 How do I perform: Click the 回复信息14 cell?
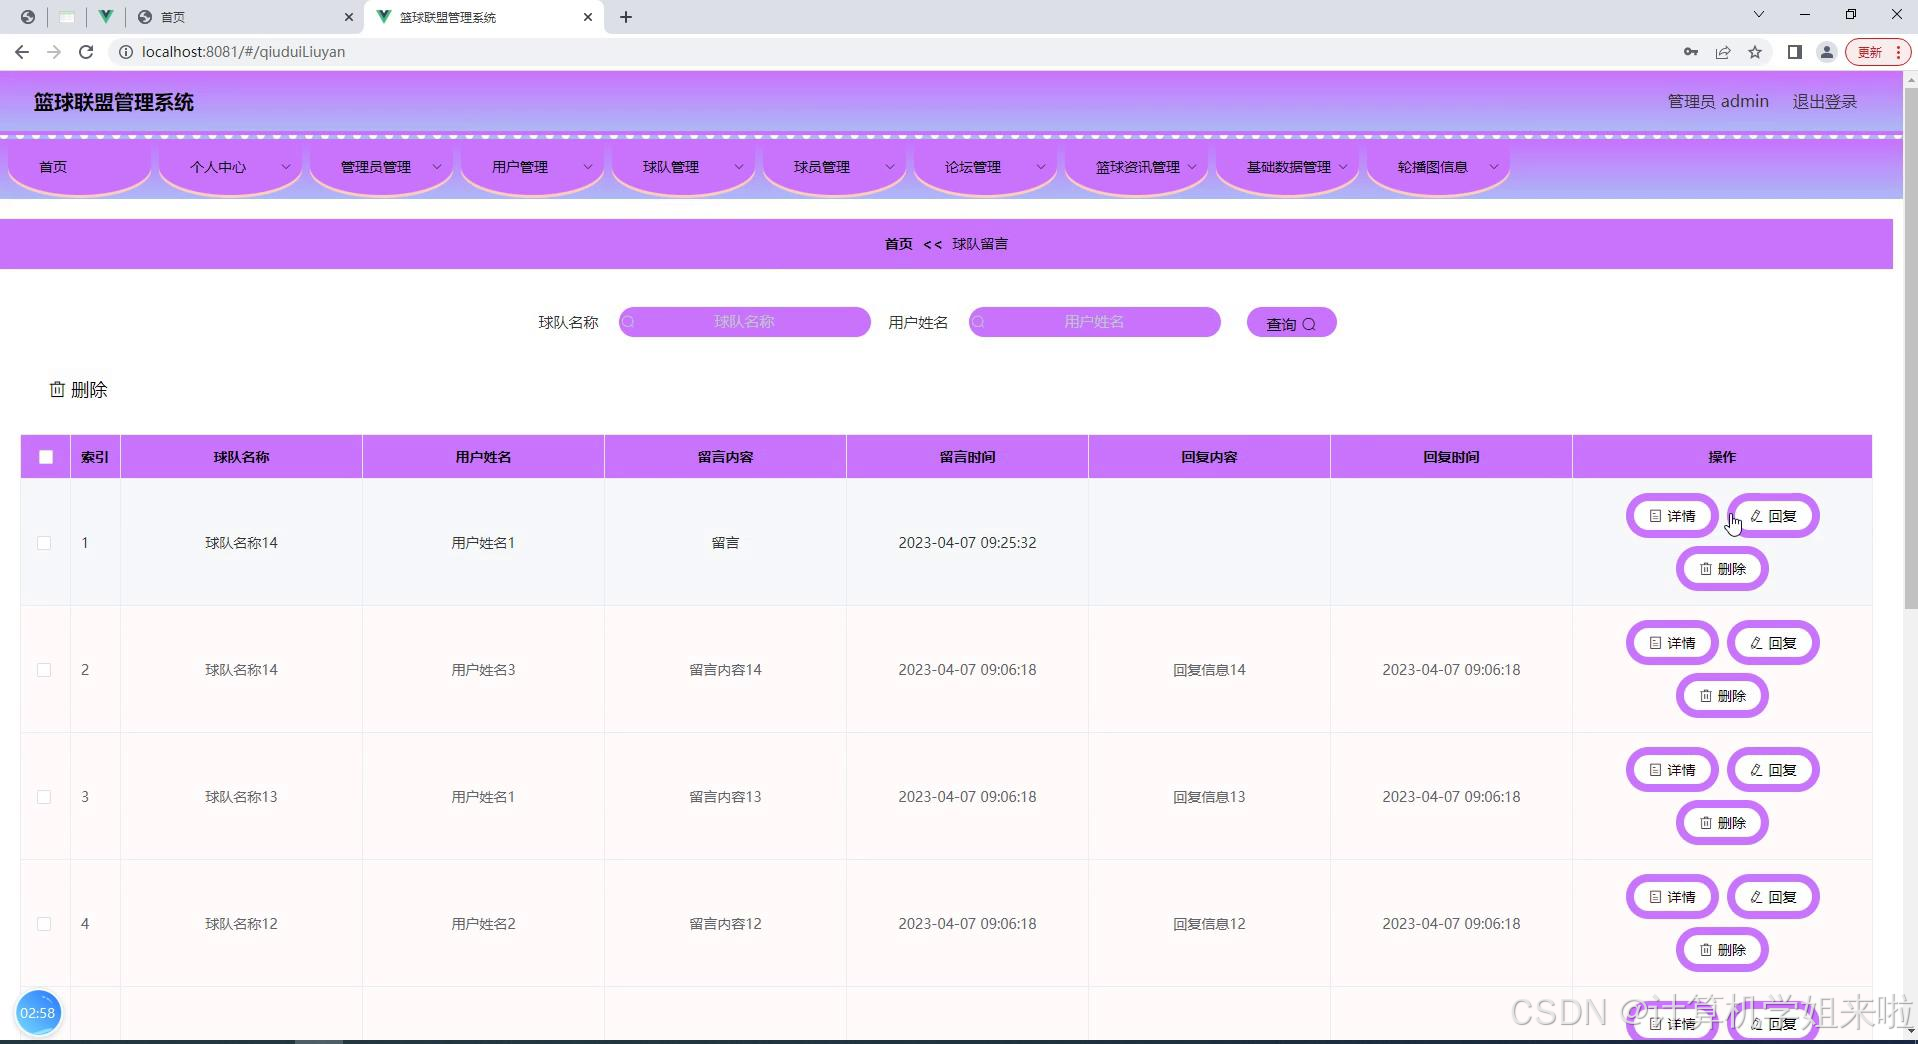1209,670
